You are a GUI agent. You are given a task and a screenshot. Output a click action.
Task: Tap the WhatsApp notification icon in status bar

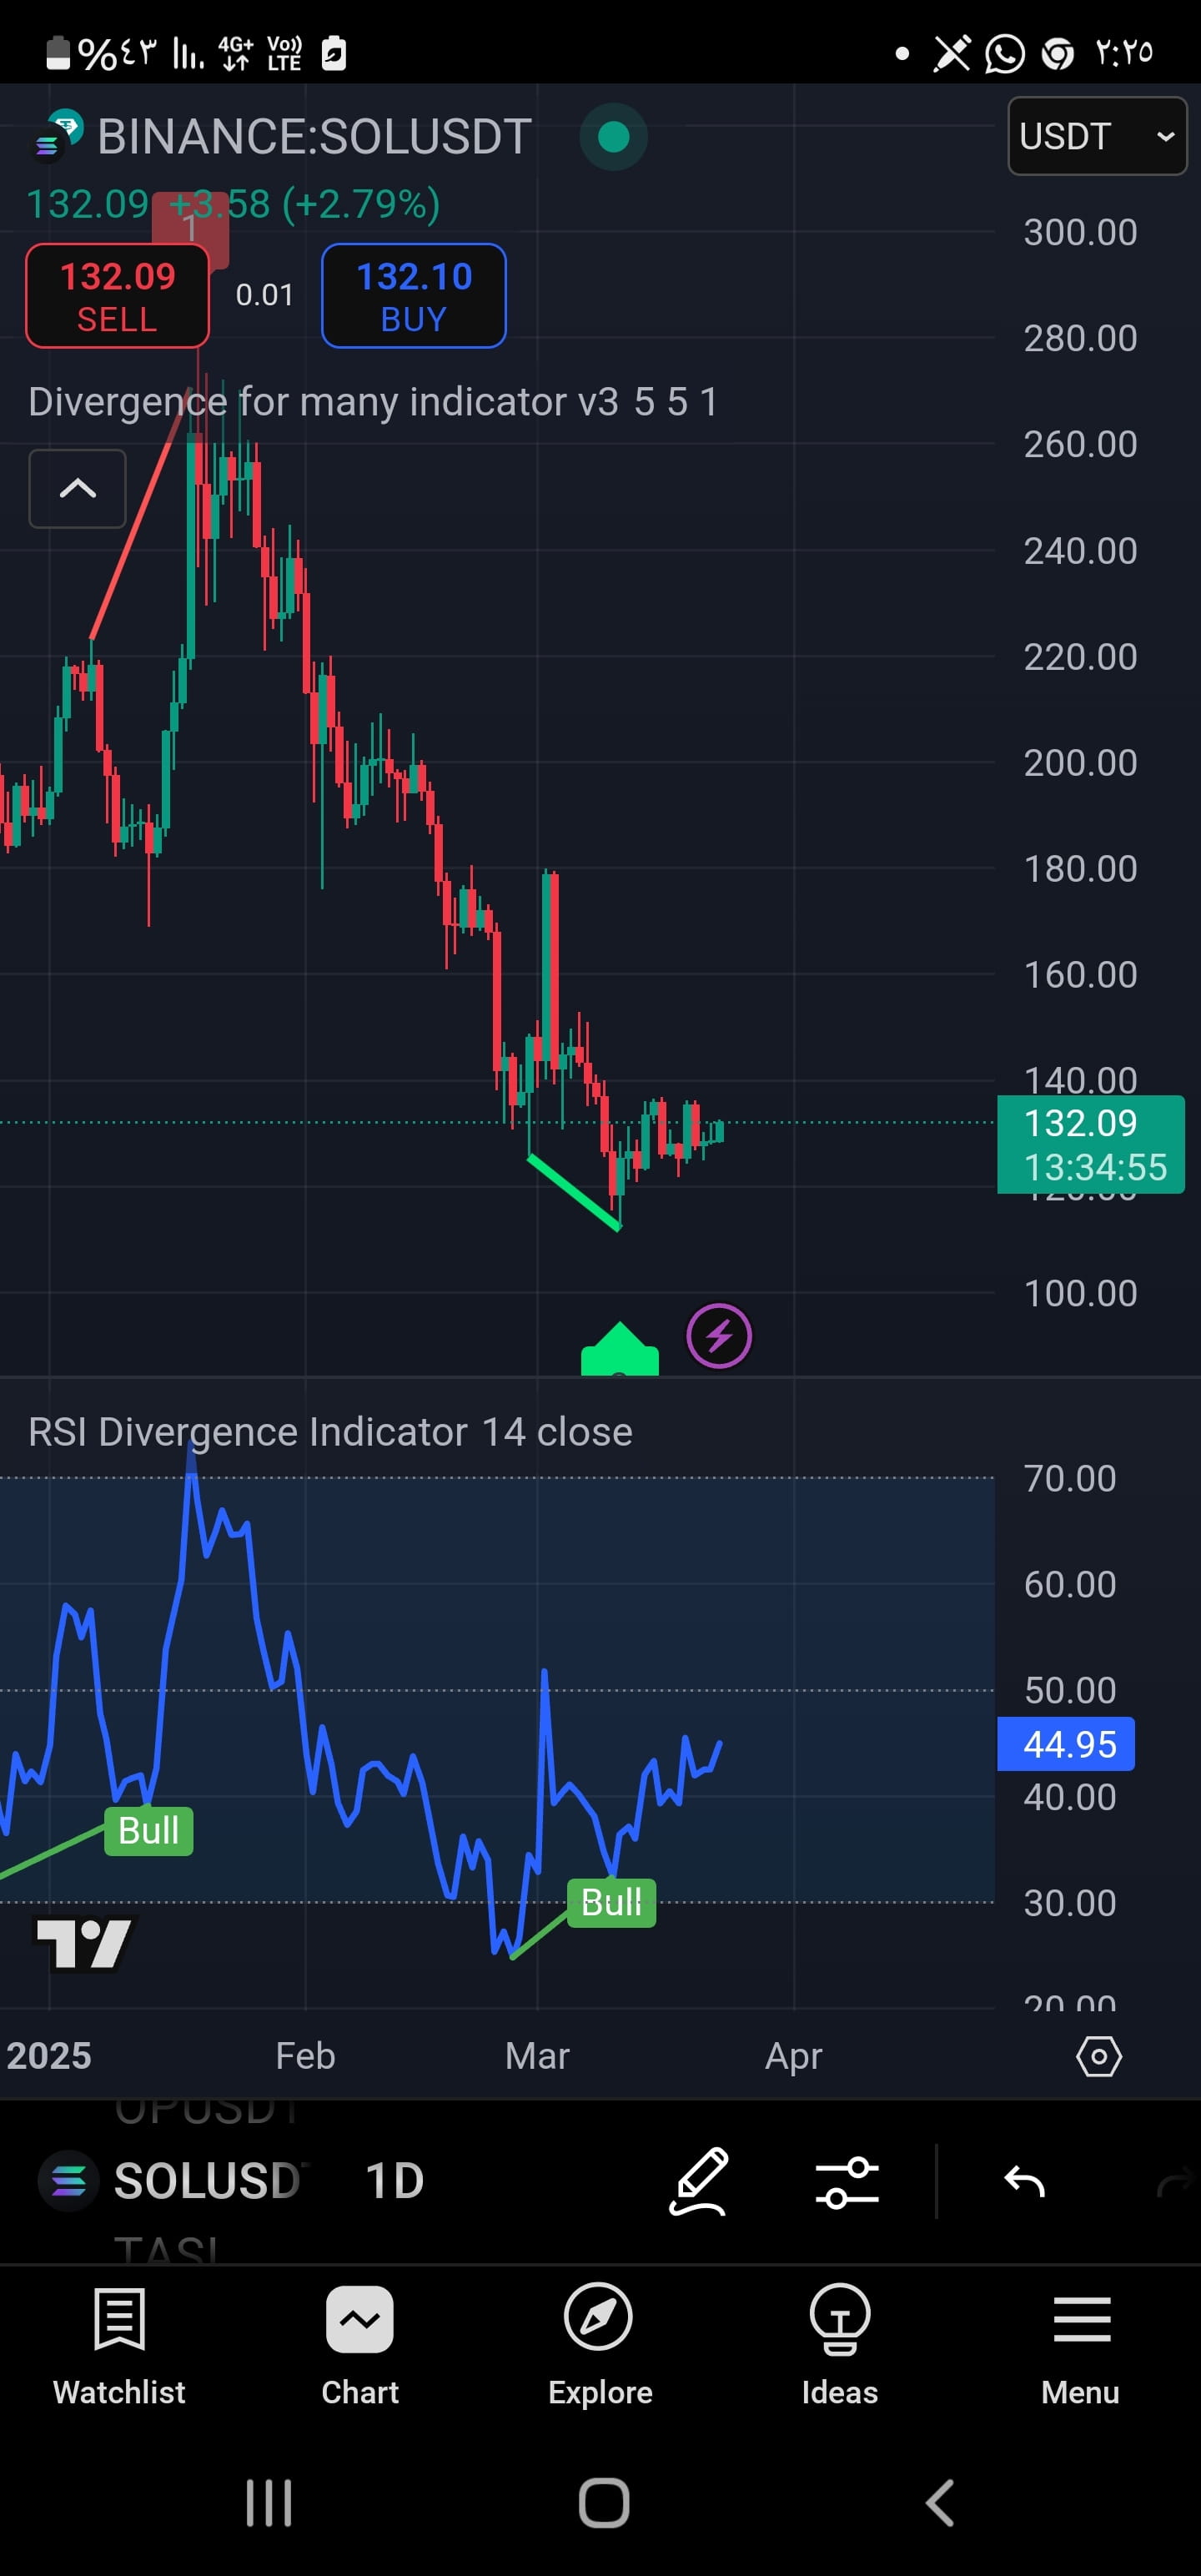point(1004,53)
